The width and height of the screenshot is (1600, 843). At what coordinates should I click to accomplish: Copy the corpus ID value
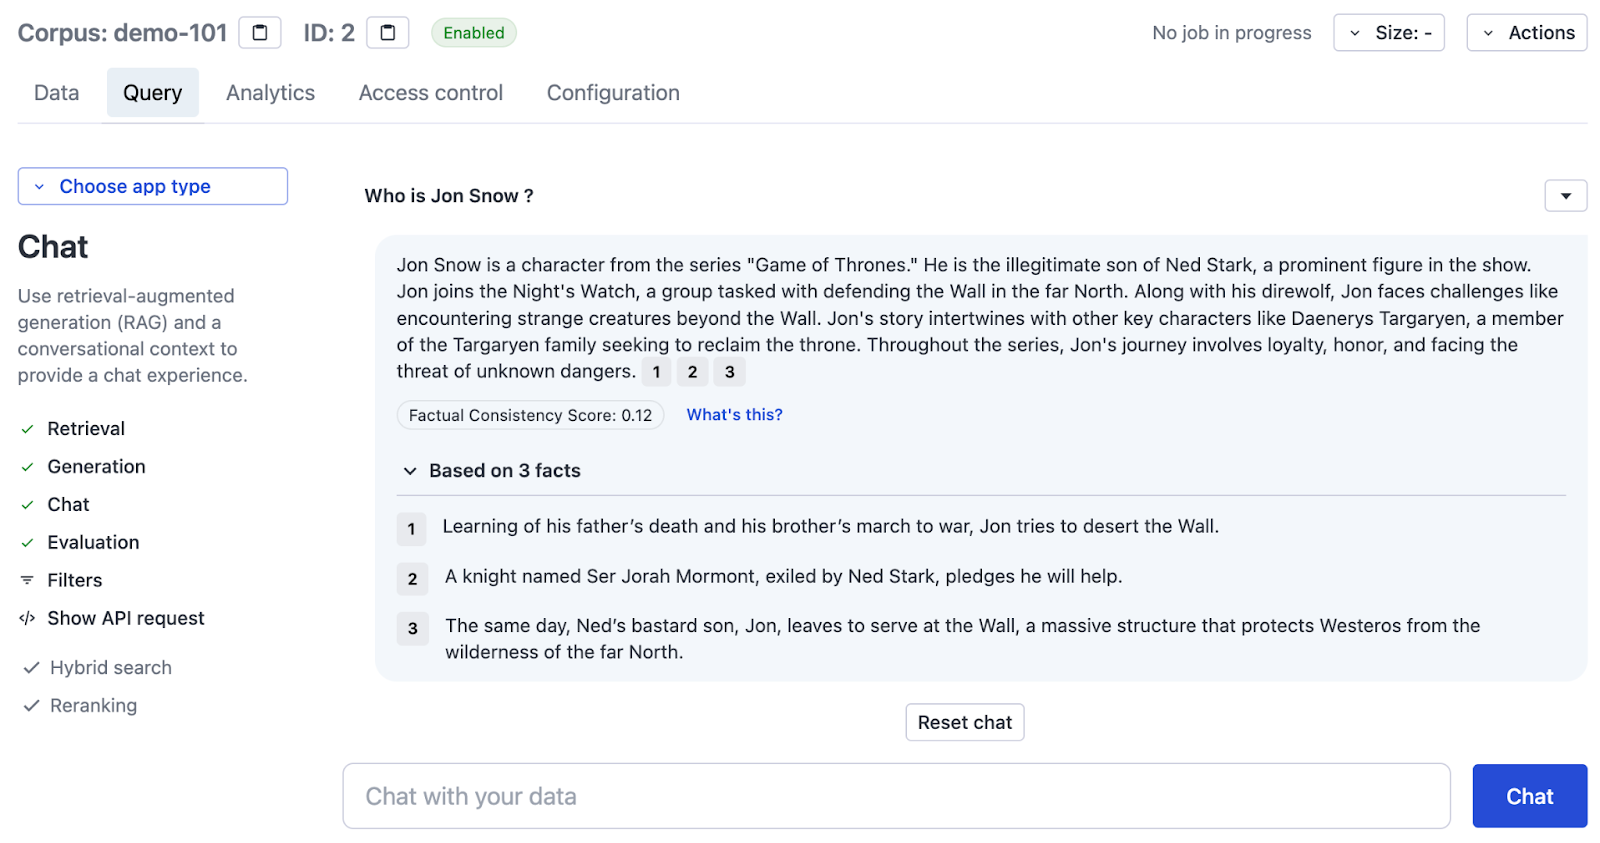pos(388,33)
